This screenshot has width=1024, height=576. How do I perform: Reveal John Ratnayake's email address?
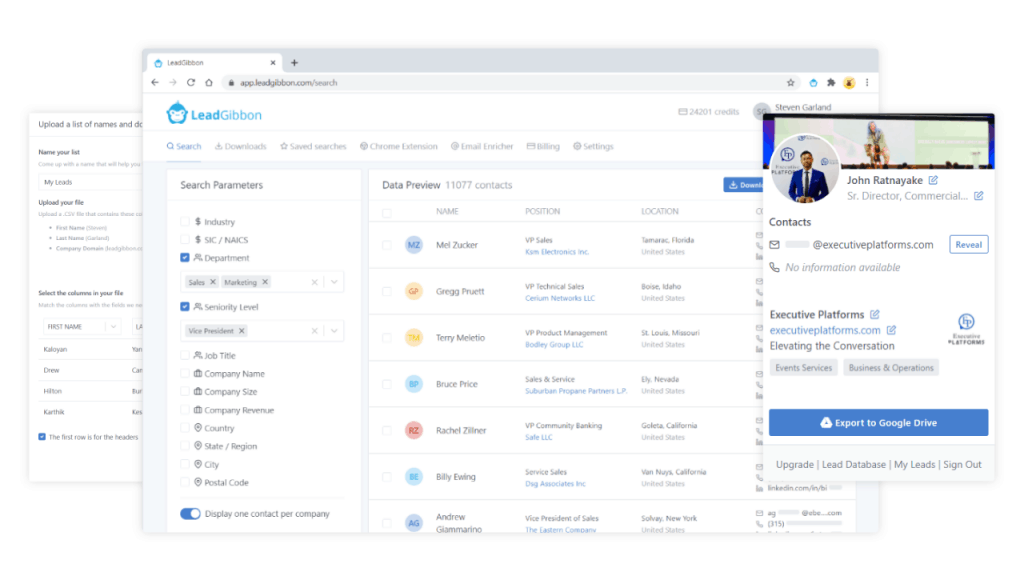point(967,244)
